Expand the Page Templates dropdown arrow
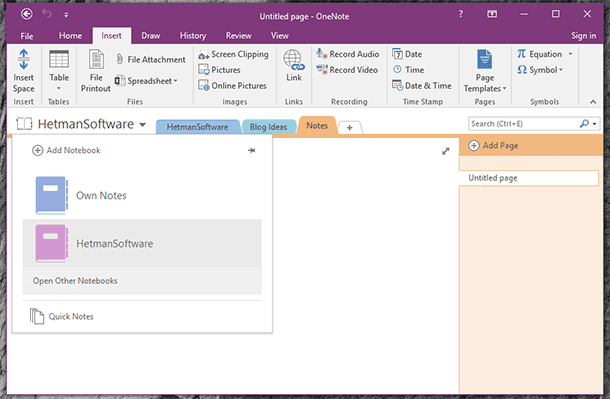The width and height of the screenshot is (610, 399). click(505, 89)
